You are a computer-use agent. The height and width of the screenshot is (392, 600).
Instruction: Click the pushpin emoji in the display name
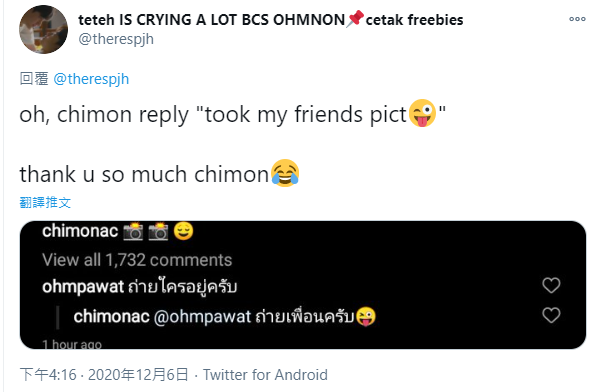pyautogui.click(x=355, y=19)
